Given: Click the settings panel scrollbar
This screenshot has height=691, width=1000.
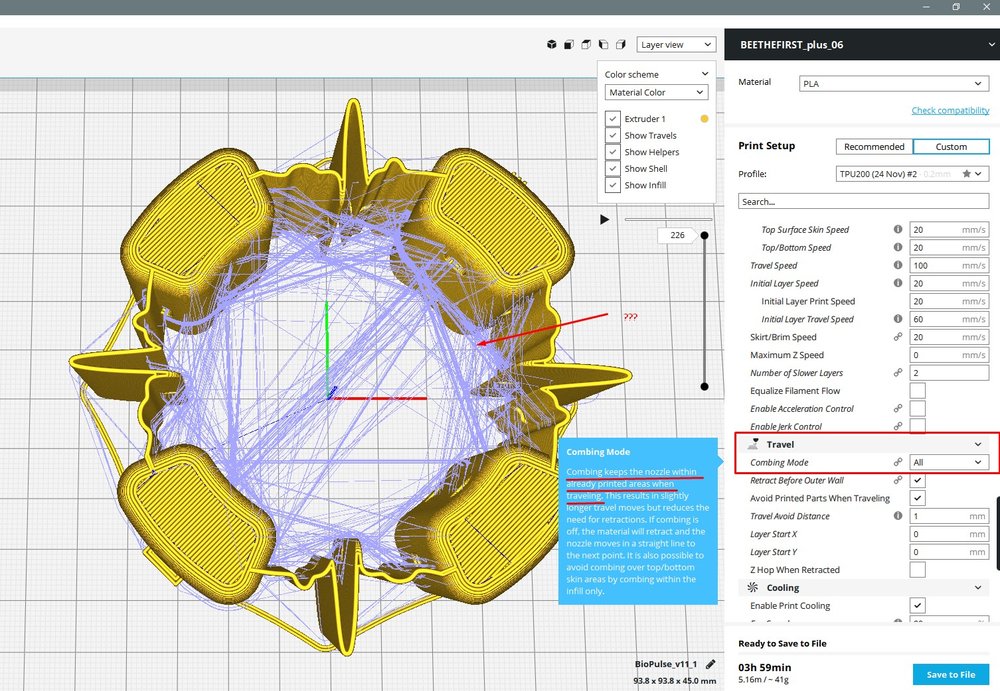Looking at the screenshot, I should pos(997,533).
